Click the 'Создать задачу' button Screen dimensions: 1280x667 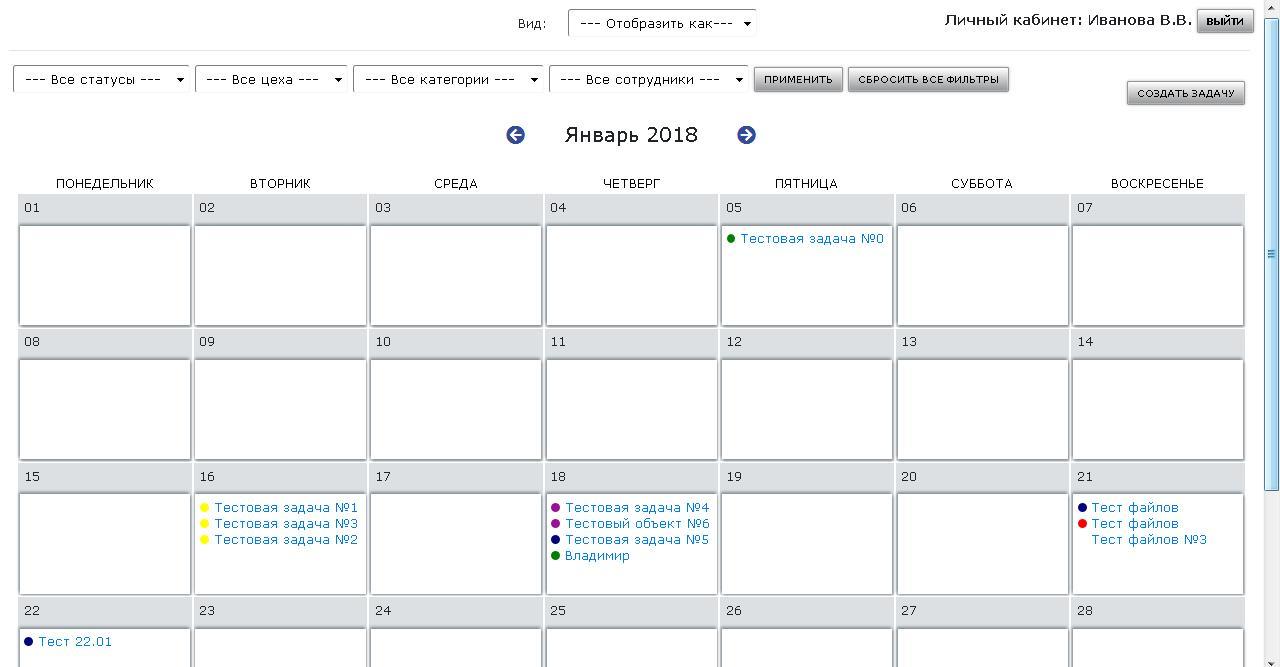[x=1185, y=93]
